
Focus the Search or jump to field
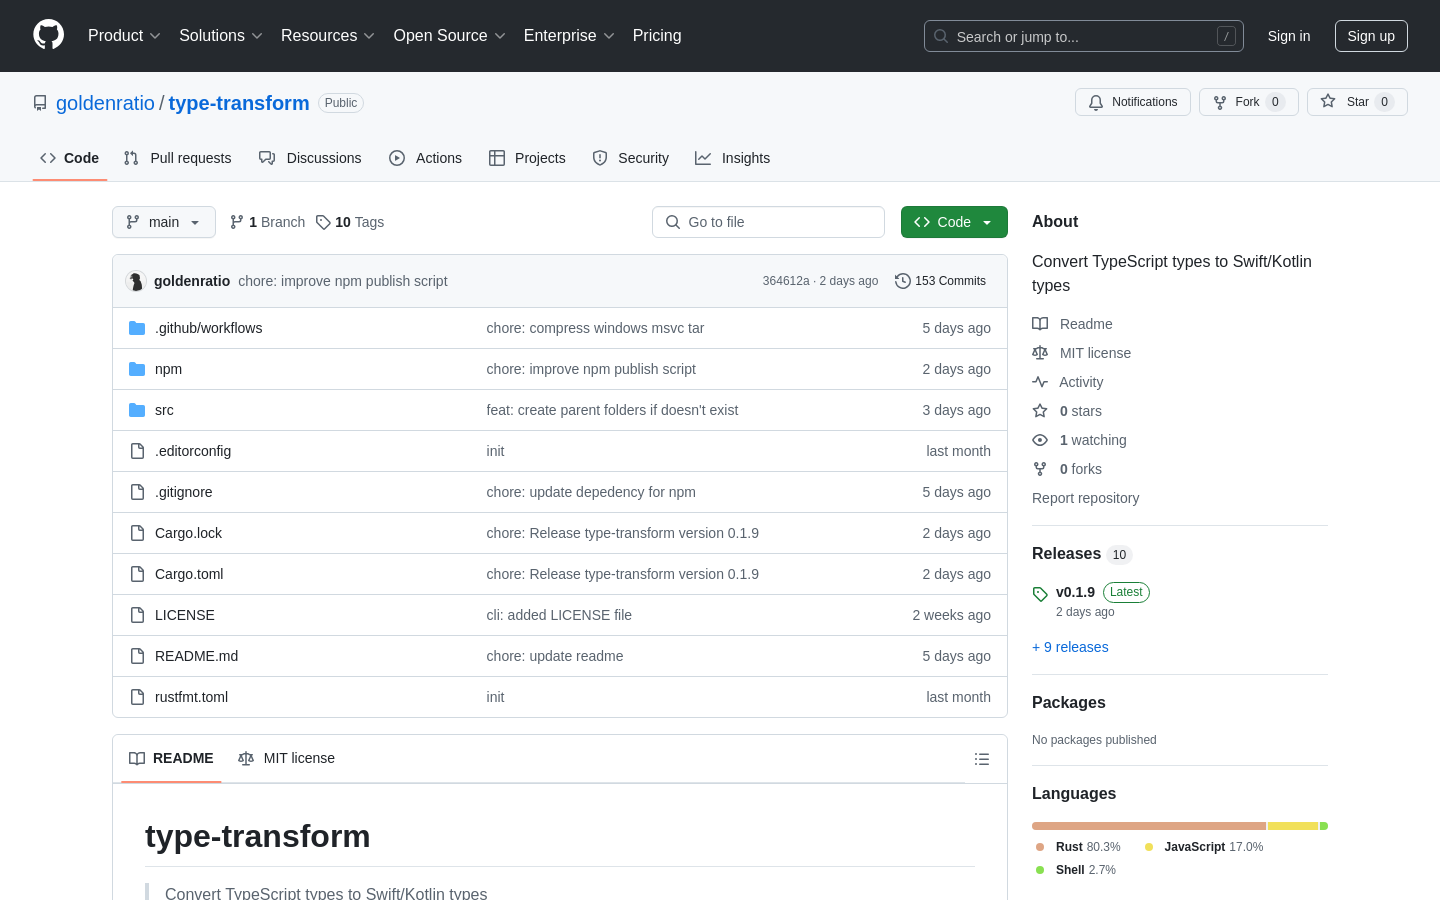(x=1084, y=36)
